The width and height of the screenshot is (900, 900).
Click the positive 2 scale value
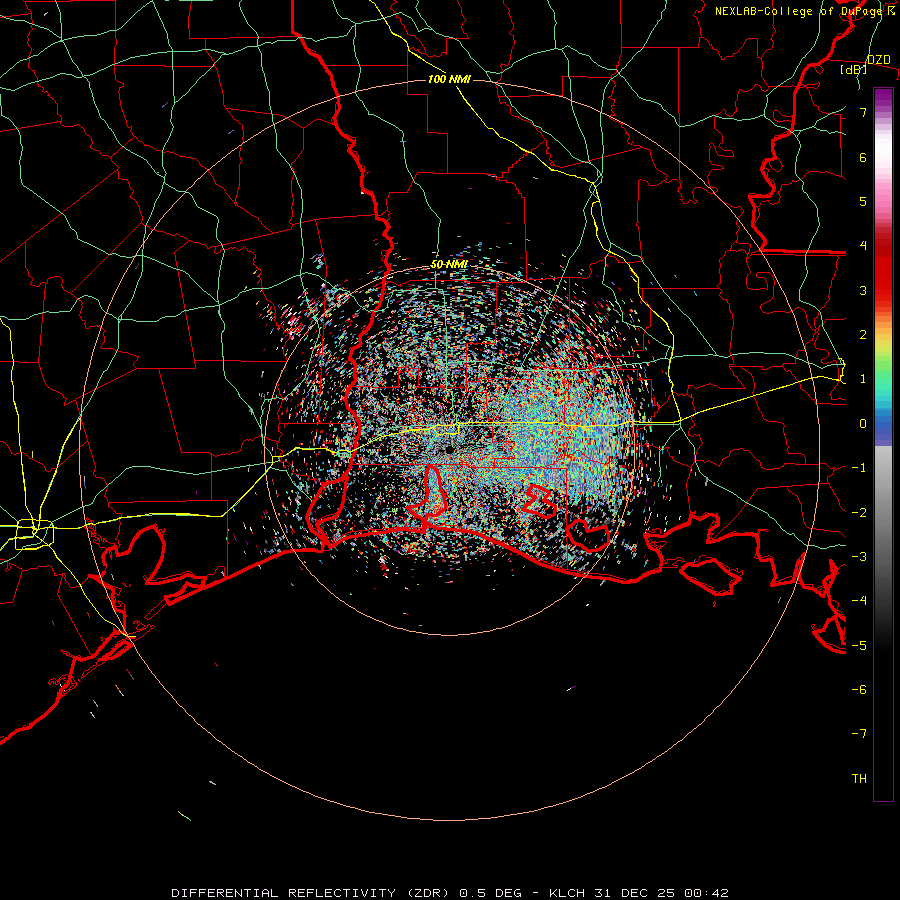pos(863,335)
